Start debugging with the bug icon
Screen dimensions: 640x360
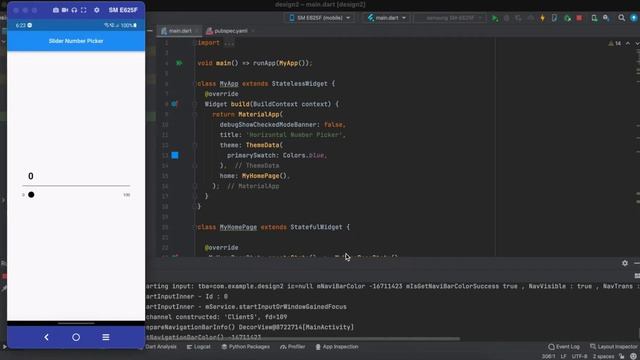pyautogui.click(x=507, y=18)
